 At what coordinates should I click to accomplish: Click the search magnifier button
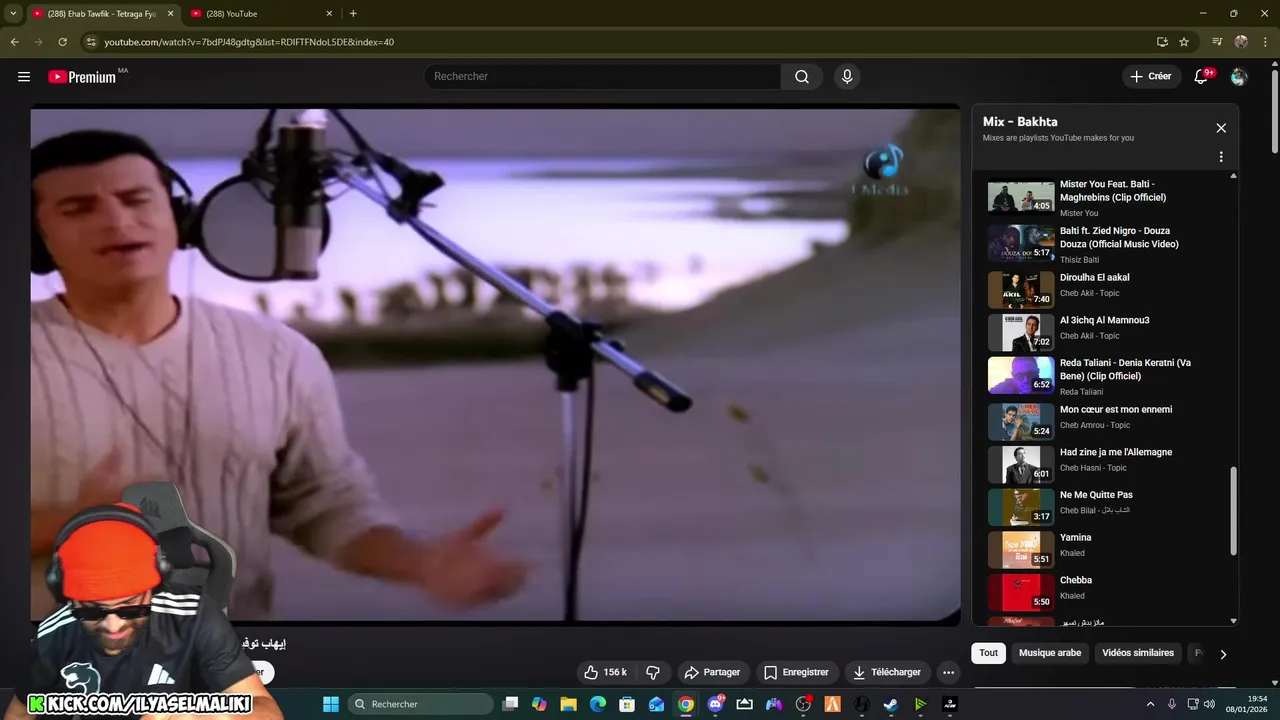(802, 76)
